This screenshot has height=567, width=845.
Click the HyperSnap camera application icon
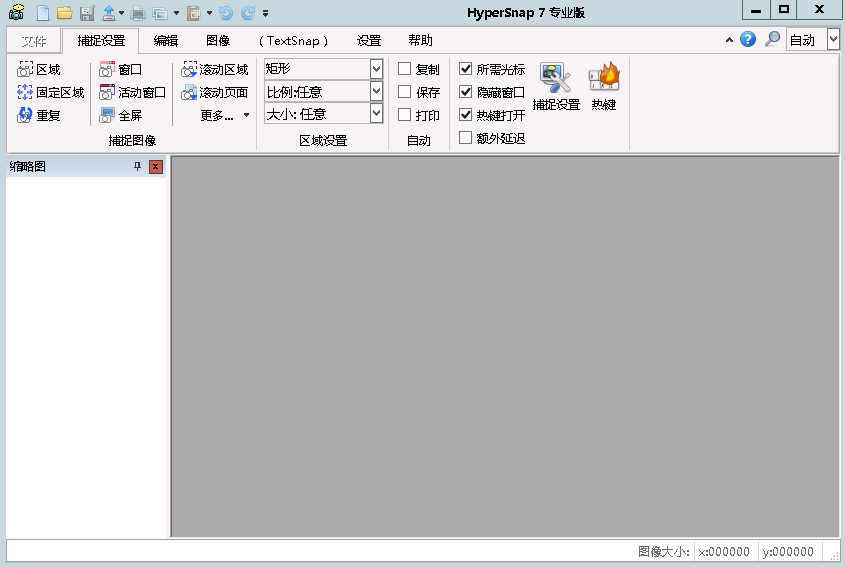click(17, 12)
